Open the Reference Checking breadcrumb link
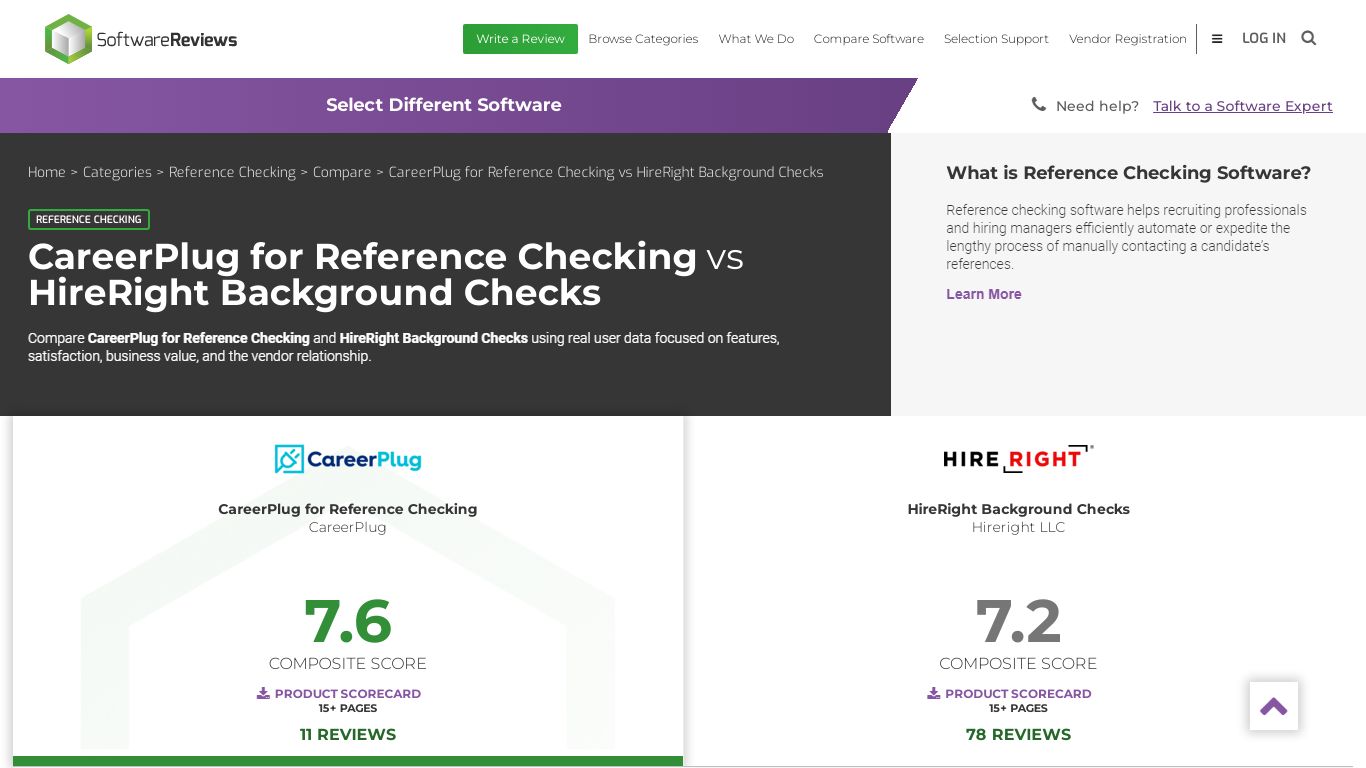The width and height of the screenshot is (1366, 768). pos(232,172)
